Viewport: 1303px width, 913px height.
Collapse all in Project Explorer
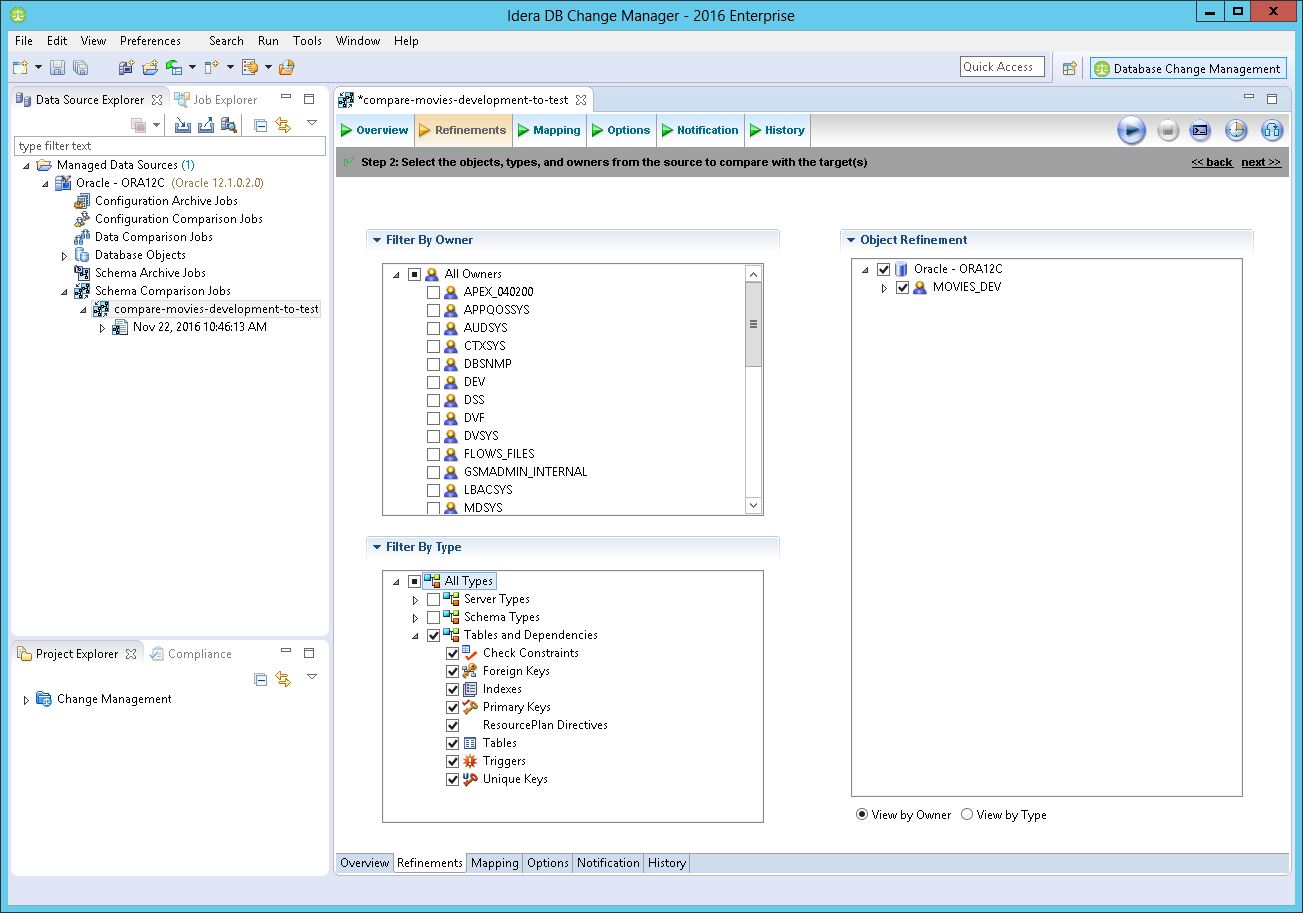[x=260, y=679]
